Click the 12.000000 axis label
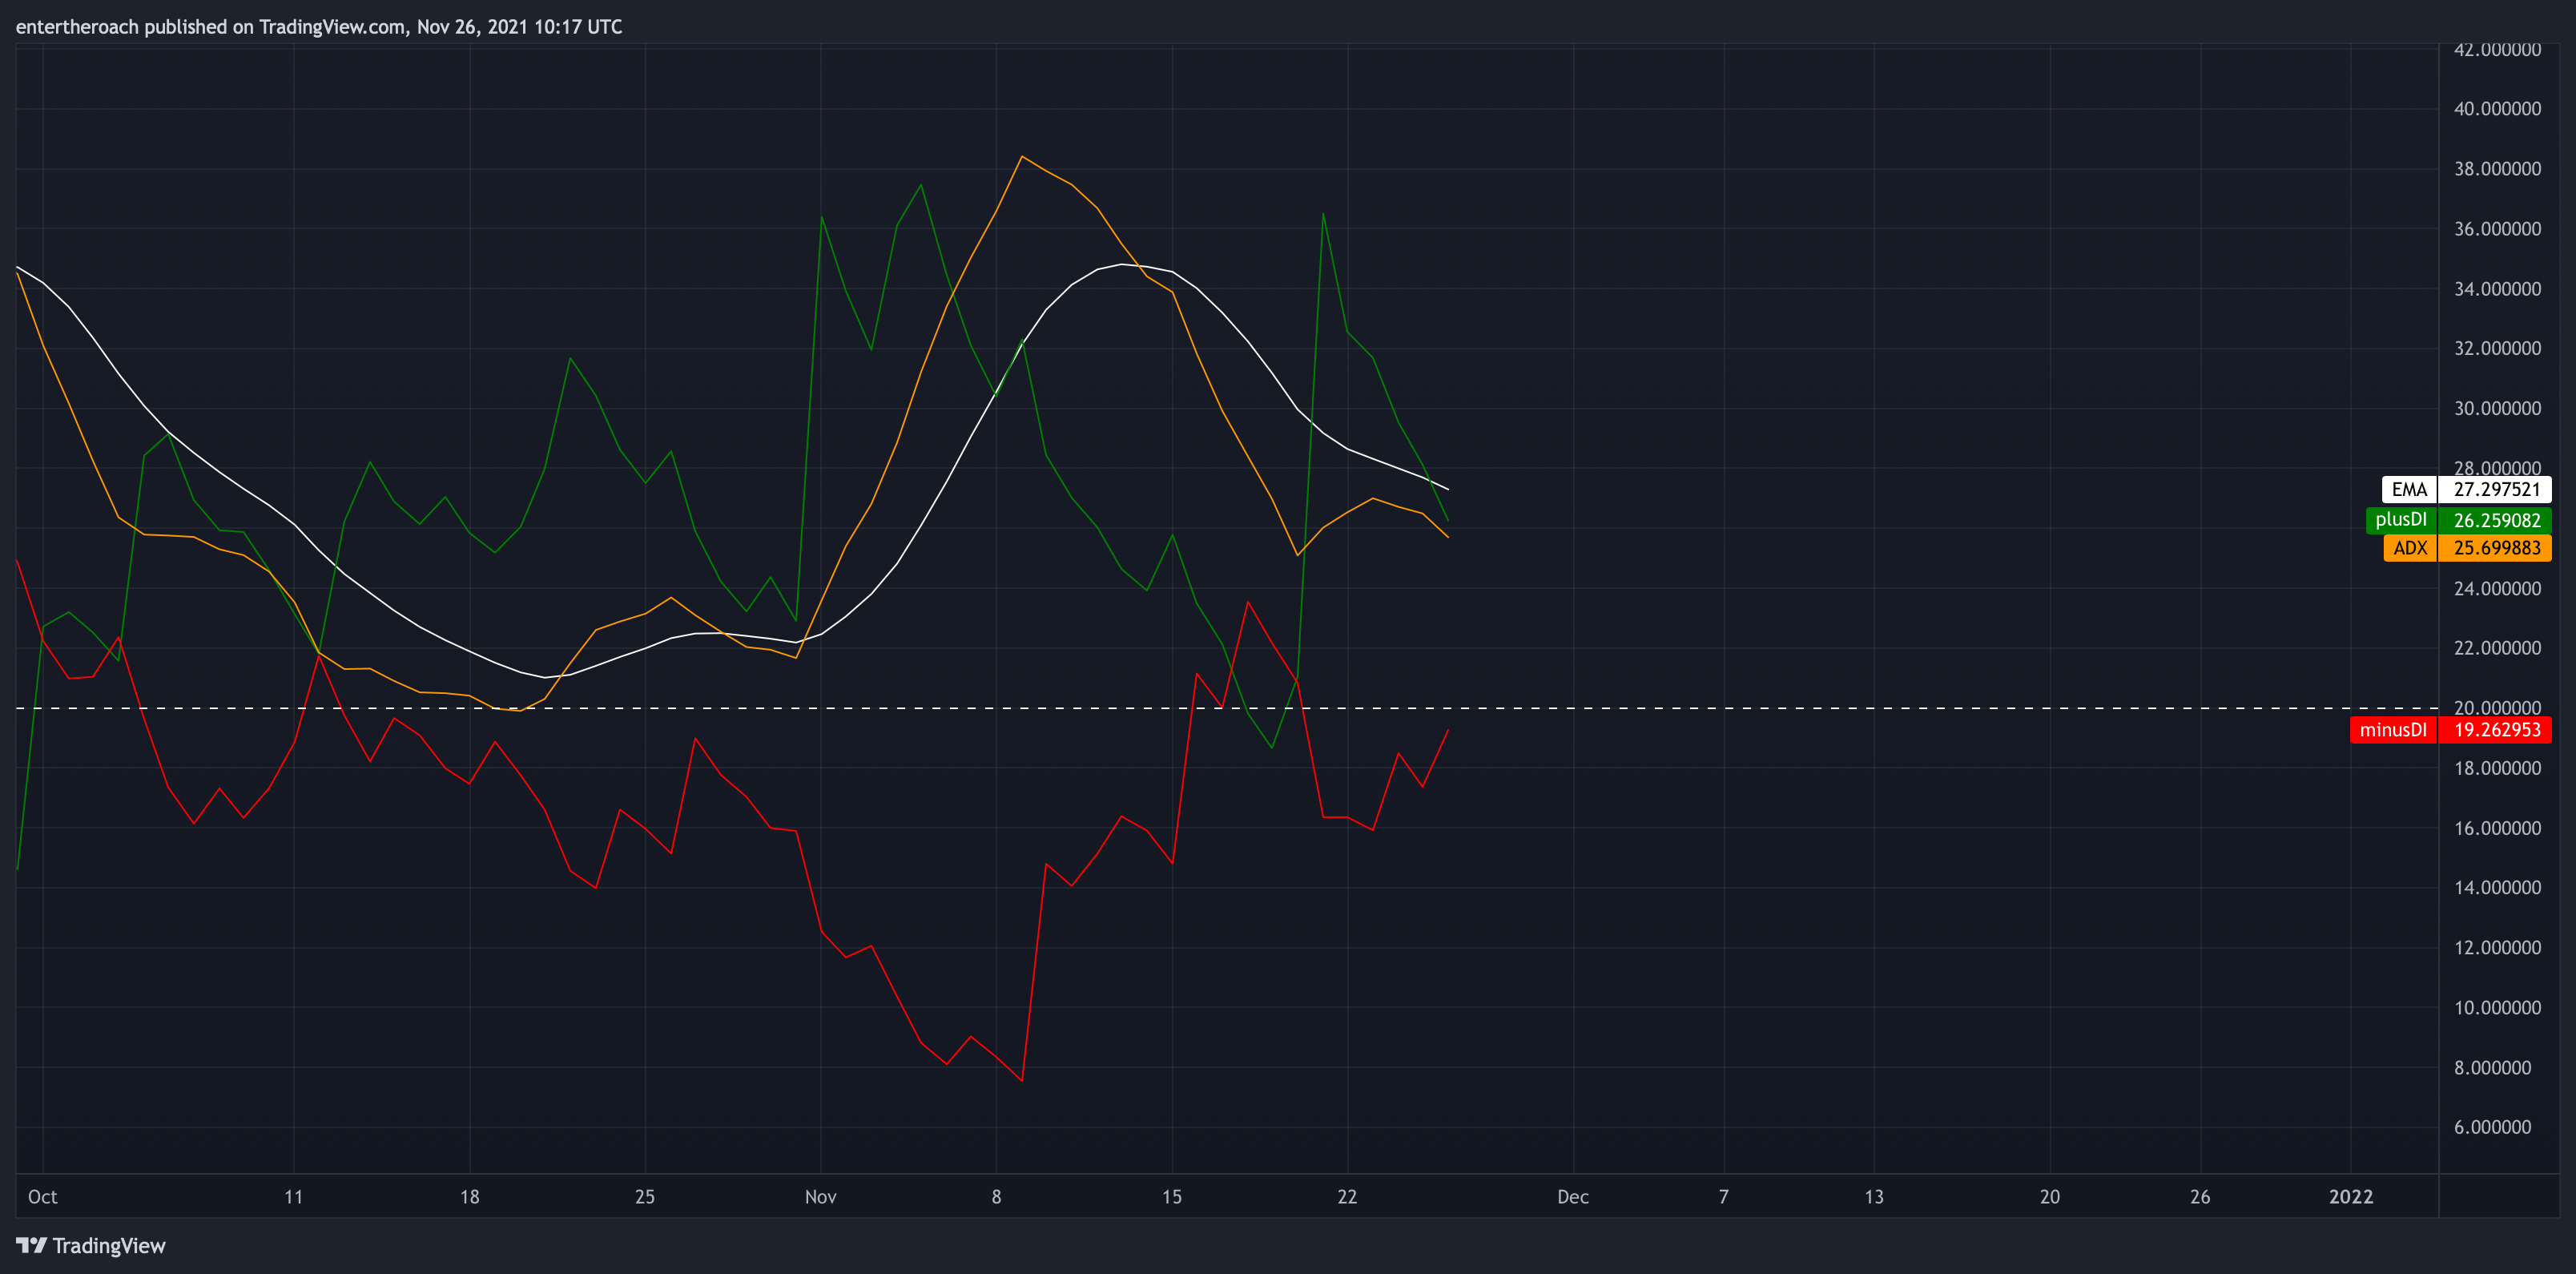Viewport: 2576px width, 1274px height. tap(2497, 947)
